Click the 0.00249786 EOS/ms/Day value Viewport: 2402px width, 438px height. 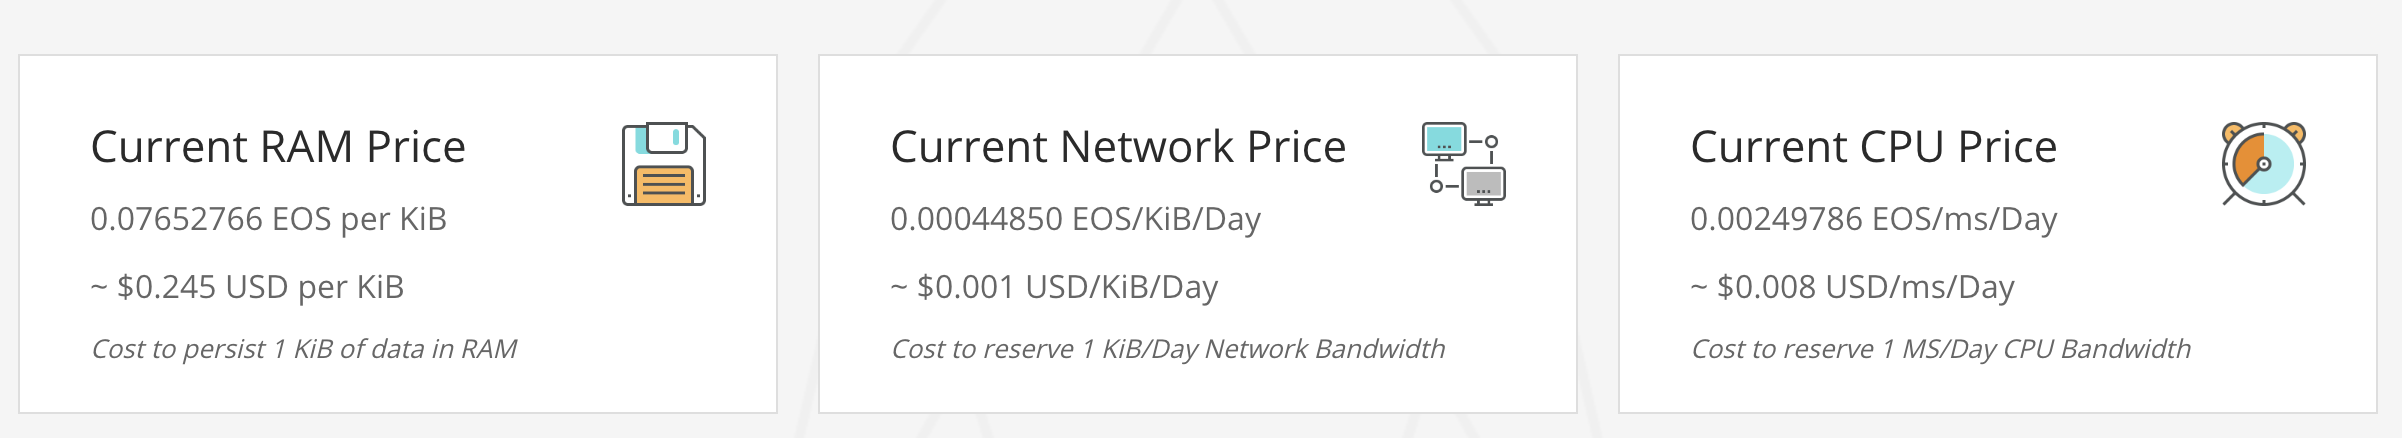click(1873, 219)
